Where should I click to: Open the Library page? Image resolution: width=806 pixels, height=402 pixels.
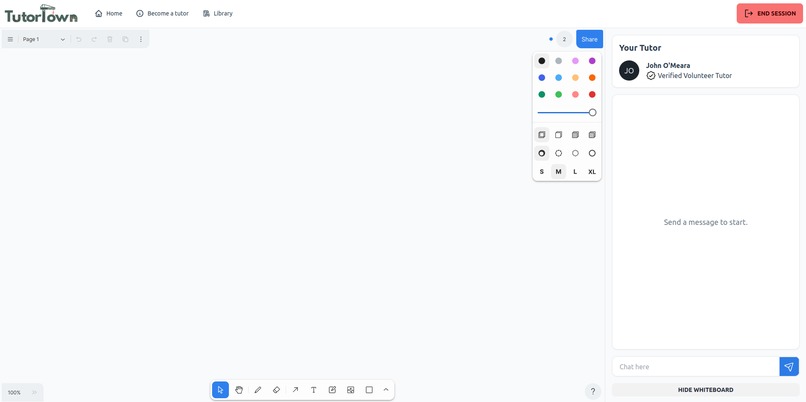218,13
